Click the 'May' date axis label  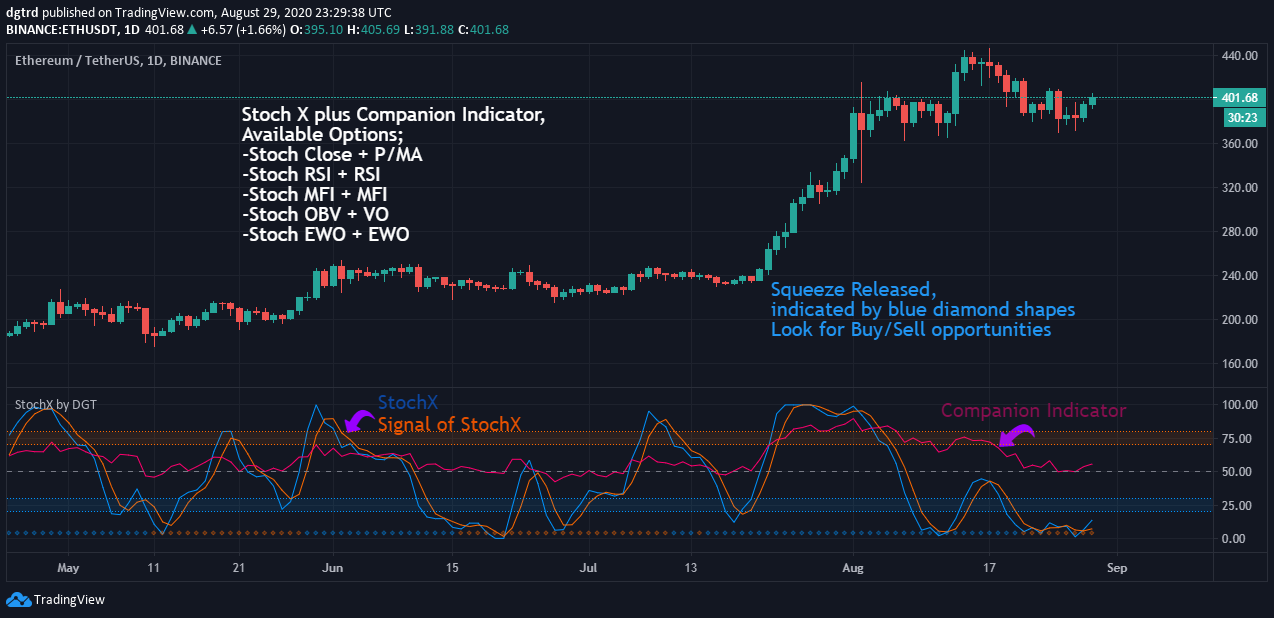68,567
